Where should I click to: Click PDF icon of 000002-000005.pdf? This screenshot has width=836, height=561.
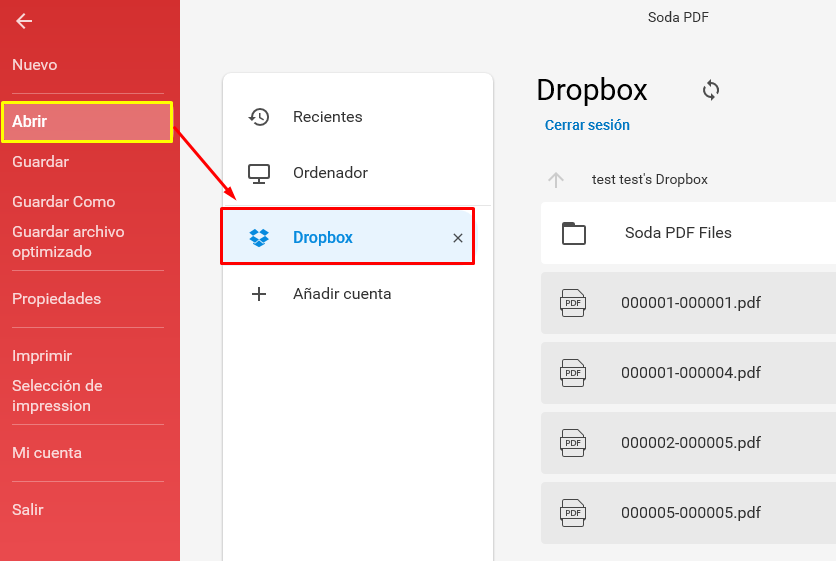tap(573, 443)
